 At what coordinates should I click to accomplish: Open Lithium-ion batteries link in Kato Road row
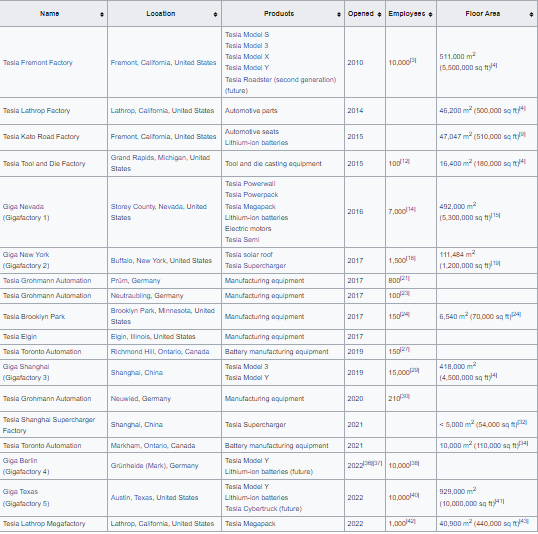point(256,143)
